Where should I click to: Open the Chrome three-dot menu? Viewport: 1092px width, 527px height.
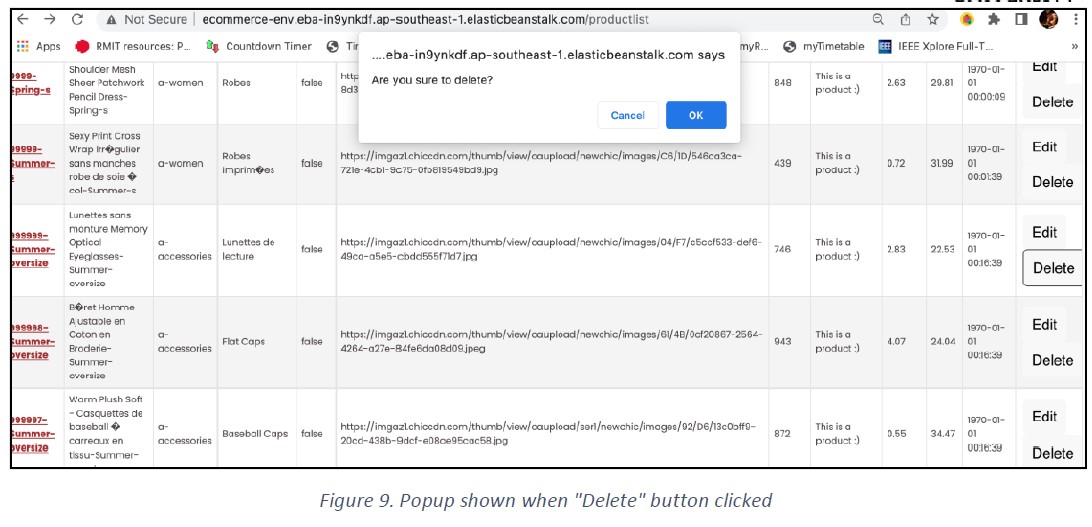coord(1075,19)
